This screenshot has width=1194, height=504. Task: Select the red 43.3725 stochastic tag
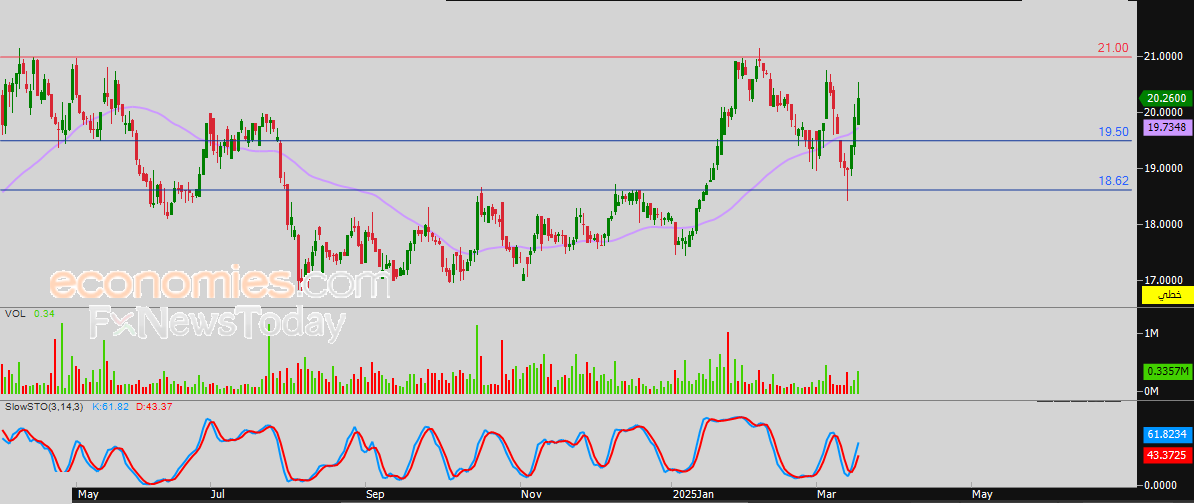point(1167,455)
